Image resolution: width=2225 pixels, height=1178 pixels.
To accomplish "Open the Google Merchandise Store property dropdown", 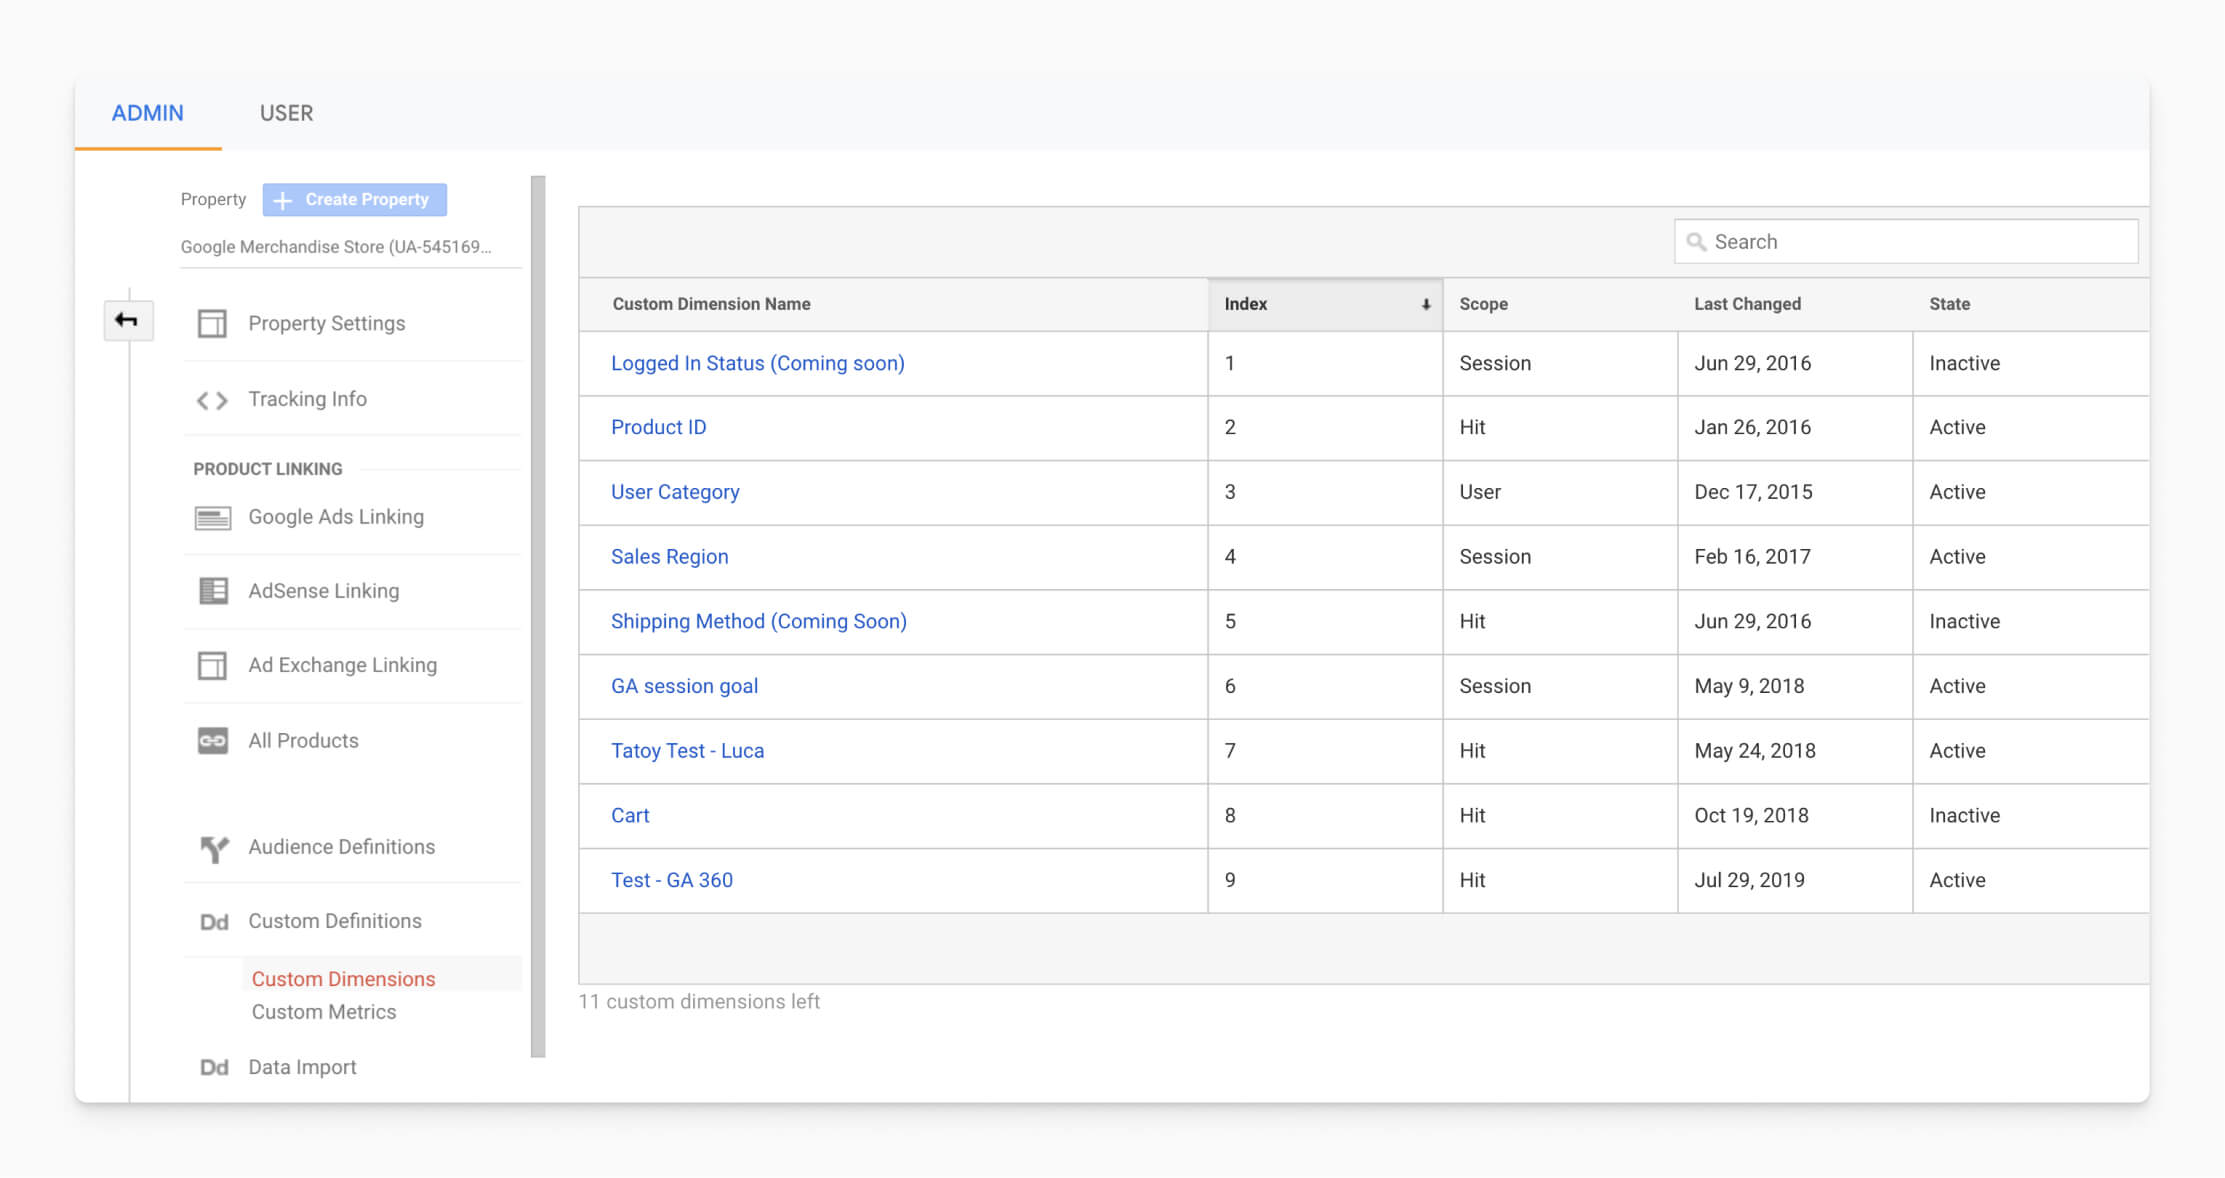I will pyautogui.click(x=350, y=247).
